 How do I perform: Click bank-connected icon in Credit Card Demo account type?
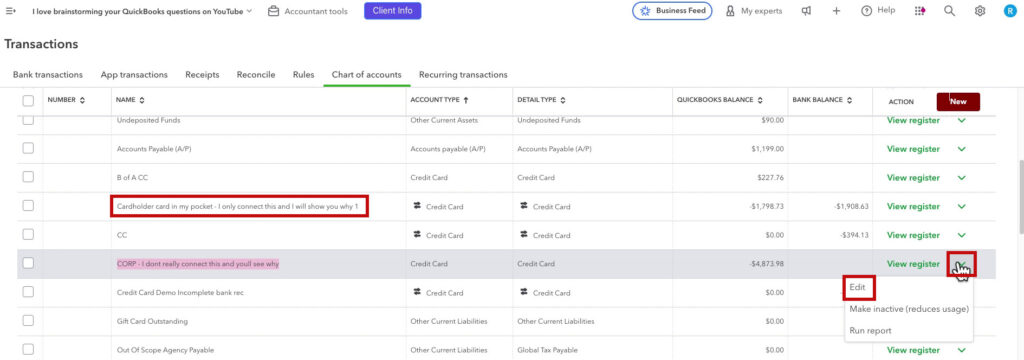(x=417, y=292)
